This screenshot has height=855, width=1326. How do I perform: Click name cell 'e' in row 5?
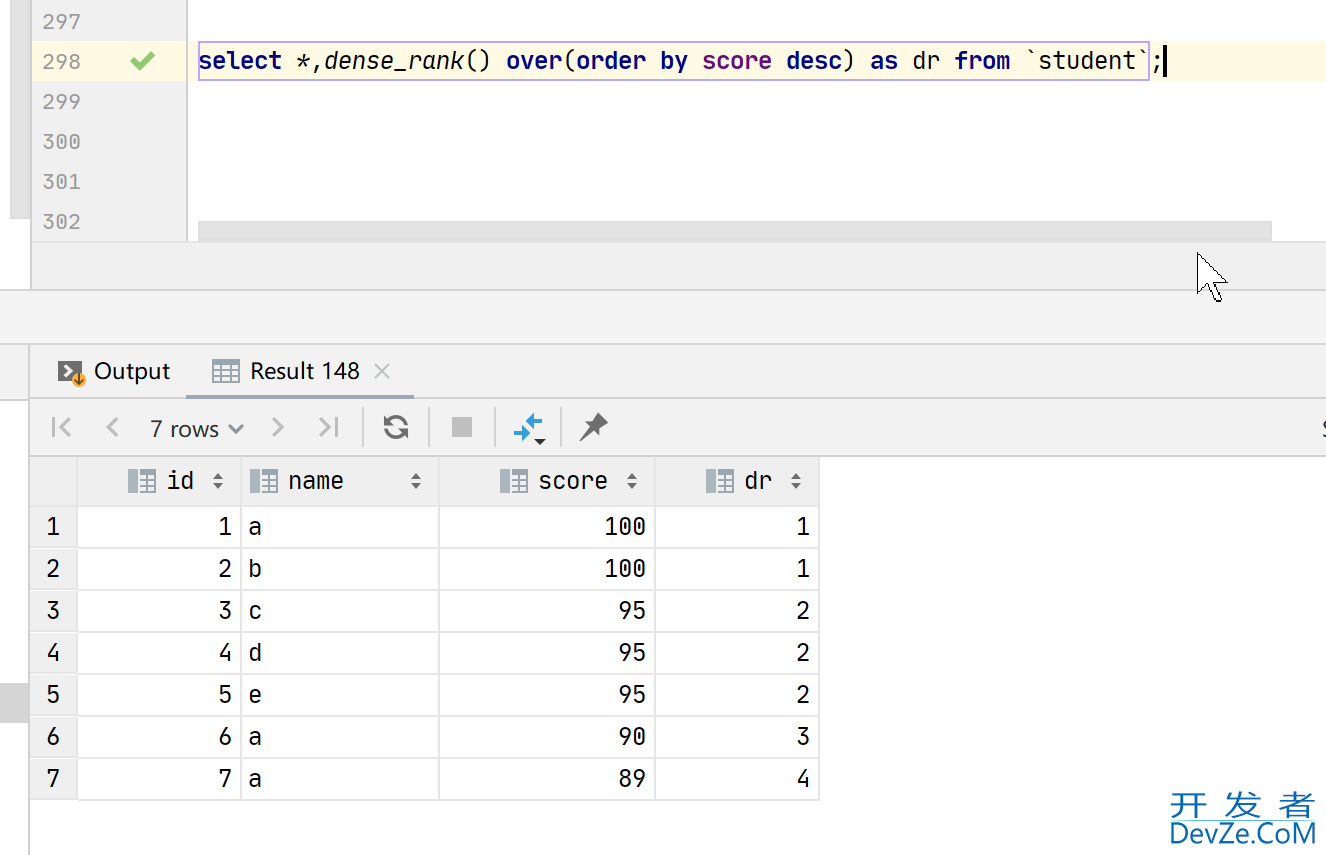(x=339, y=695)
